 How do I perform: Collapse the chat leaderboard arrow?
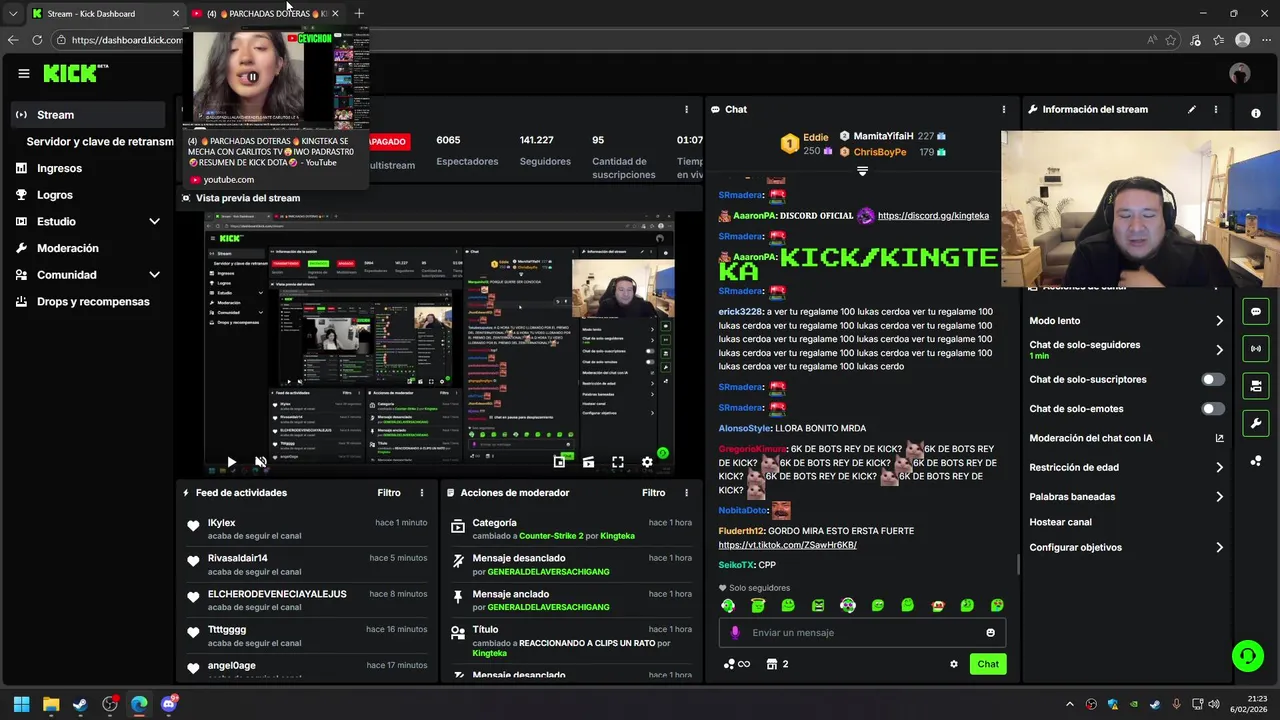(x=862, y=171)
